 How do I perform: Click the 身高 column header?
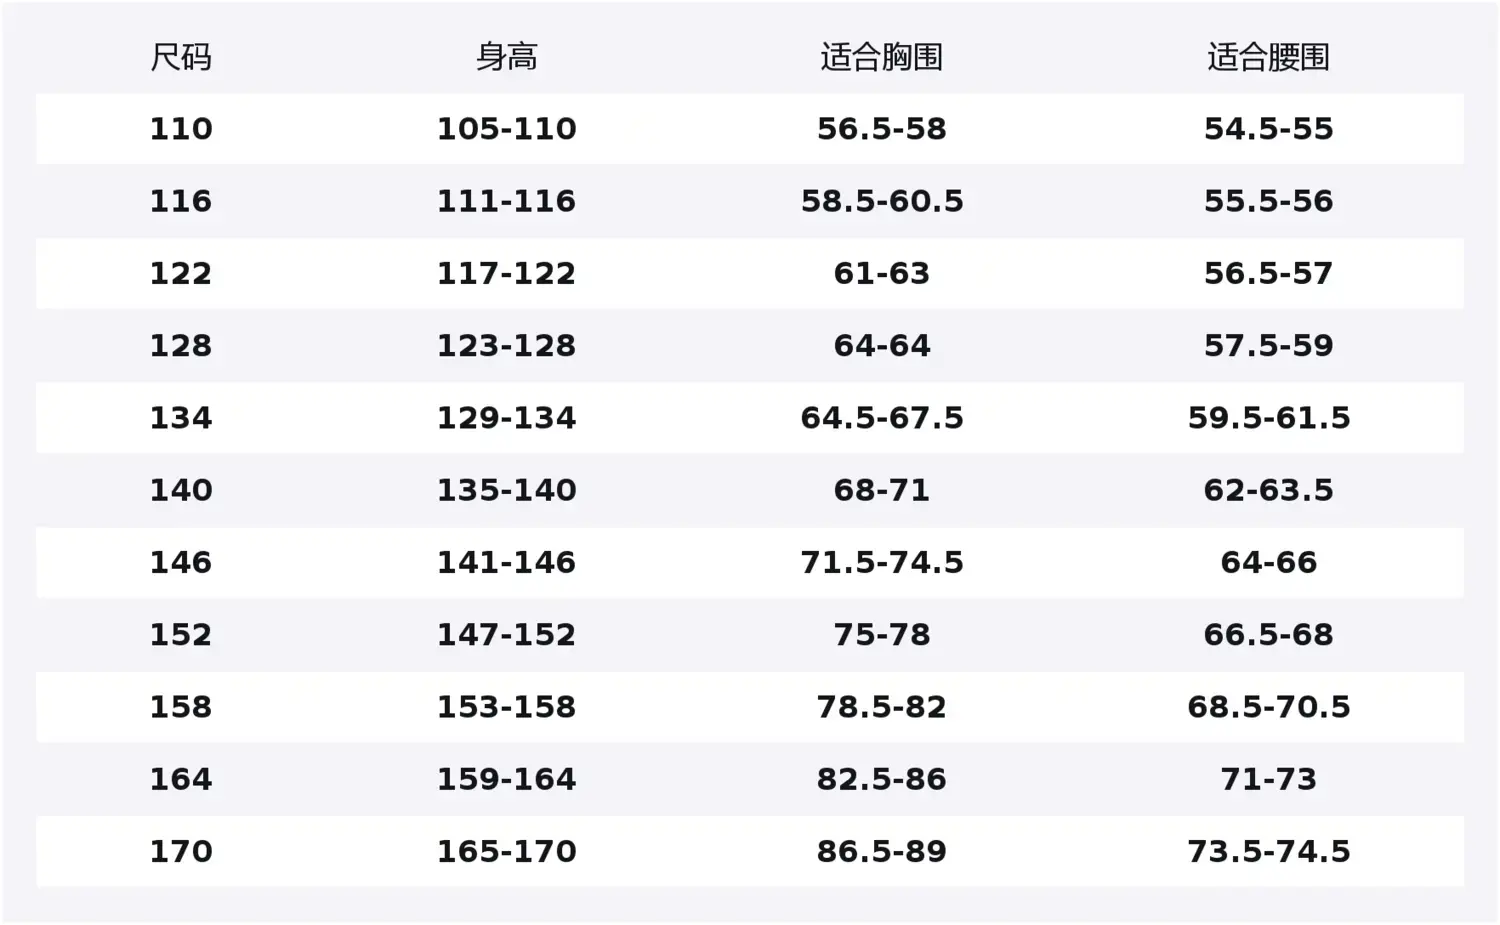pyautogui.click(x=506, y=57)
